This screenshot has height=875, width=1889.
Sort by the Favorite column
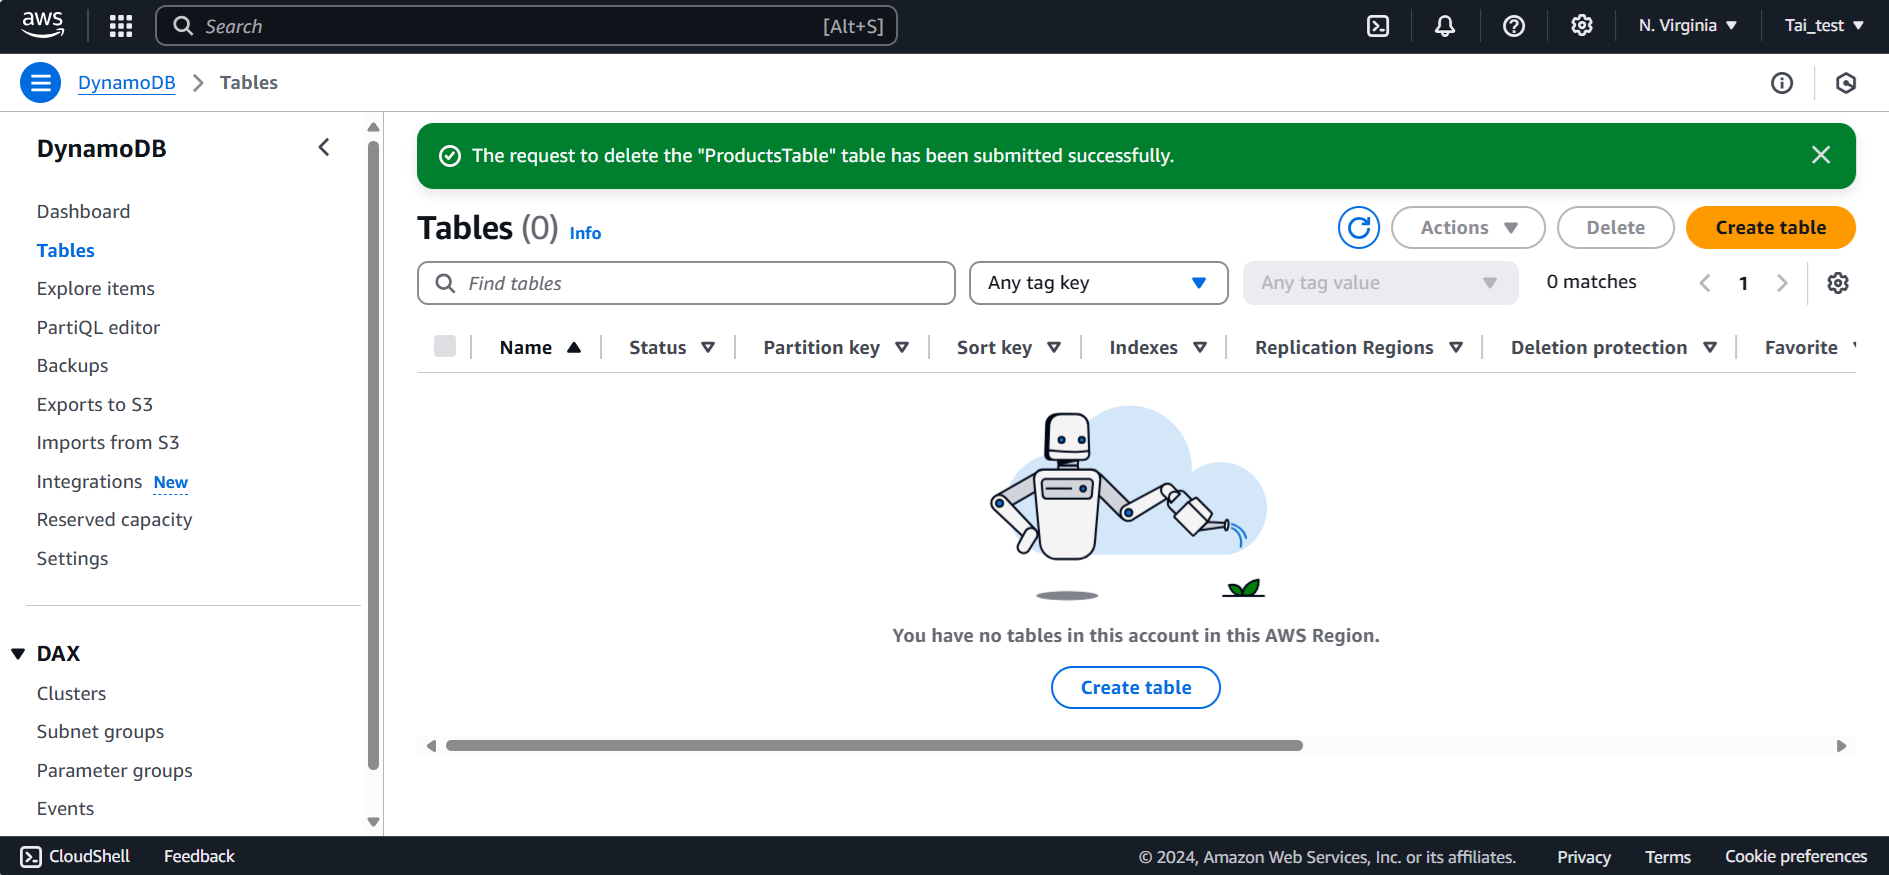[1810, 347]
